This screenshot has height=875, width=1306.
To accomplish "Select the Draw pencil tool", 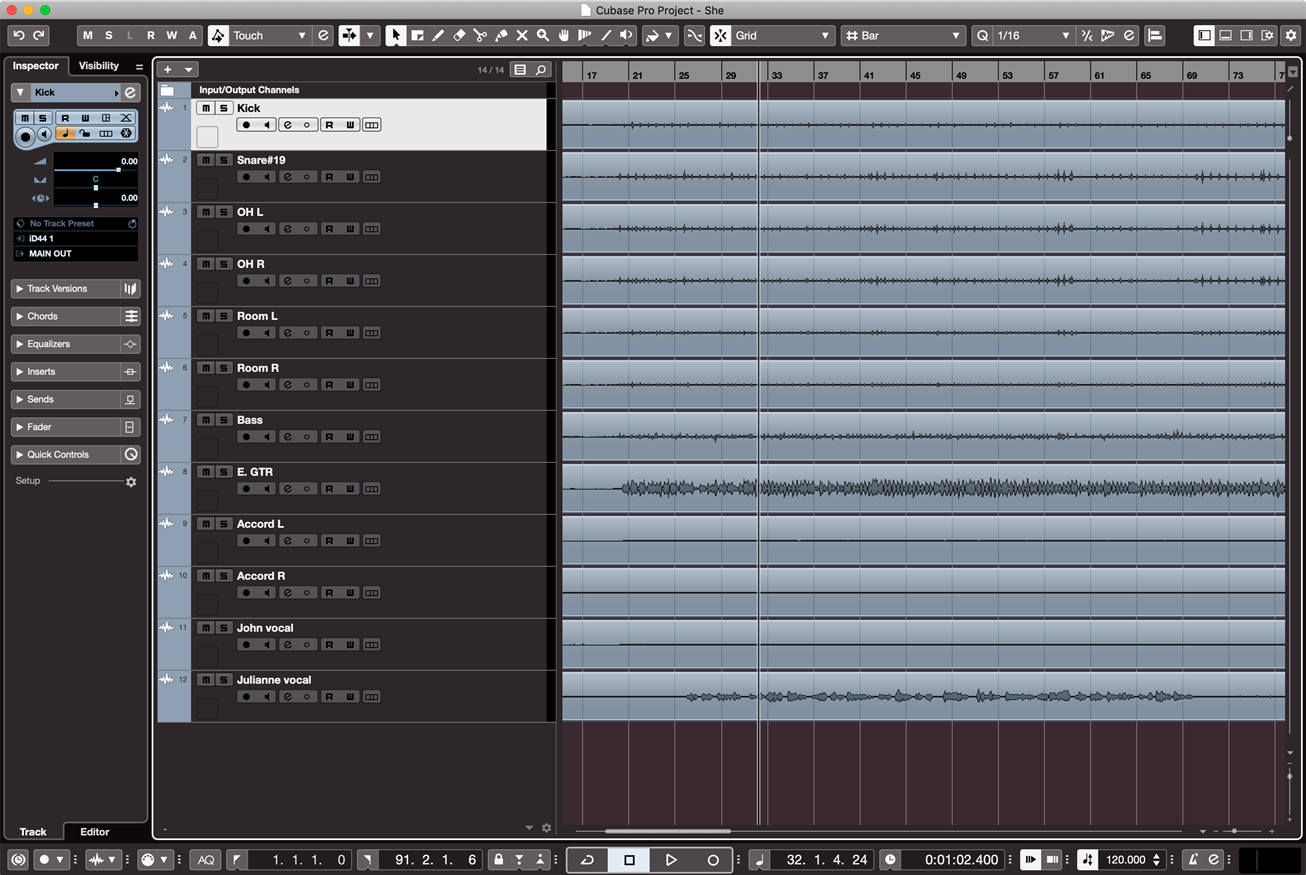I will coord(438,35).
